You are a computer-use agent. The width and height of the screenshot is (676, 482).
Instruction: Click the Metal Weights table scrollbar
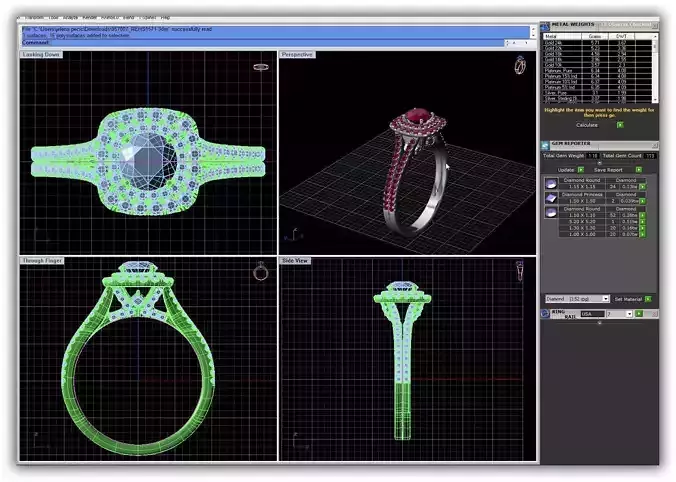pos(655,68)
